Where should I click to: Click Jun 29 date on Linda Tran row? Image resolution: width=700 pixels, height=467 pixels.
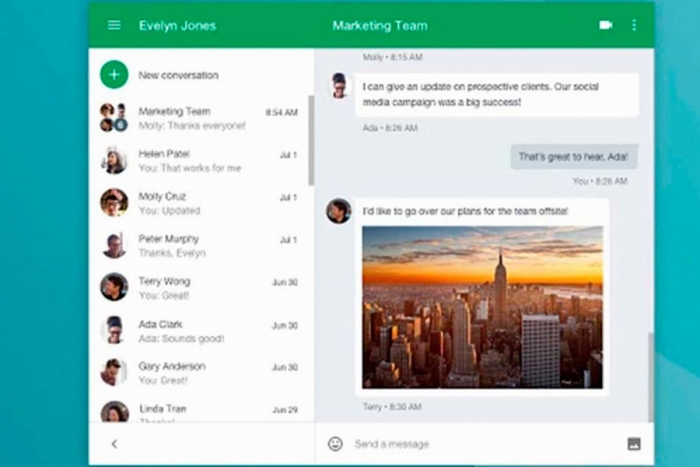(285, 410)
